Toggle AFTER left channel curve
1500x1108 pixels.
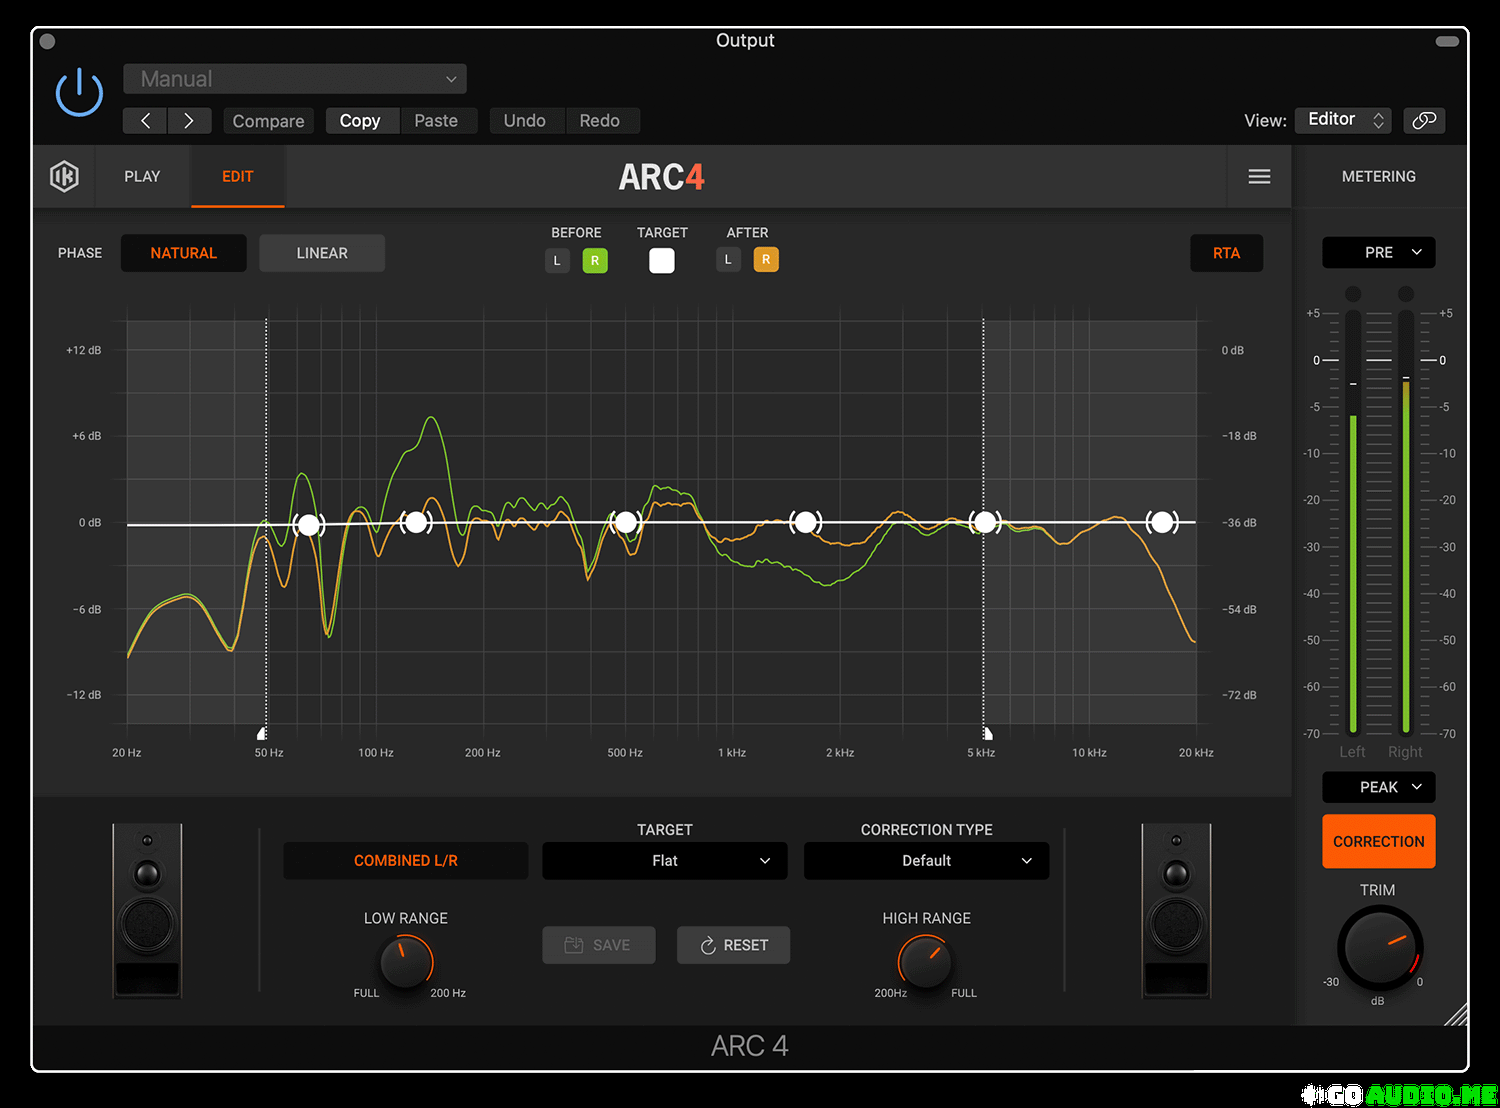[728, 260]
